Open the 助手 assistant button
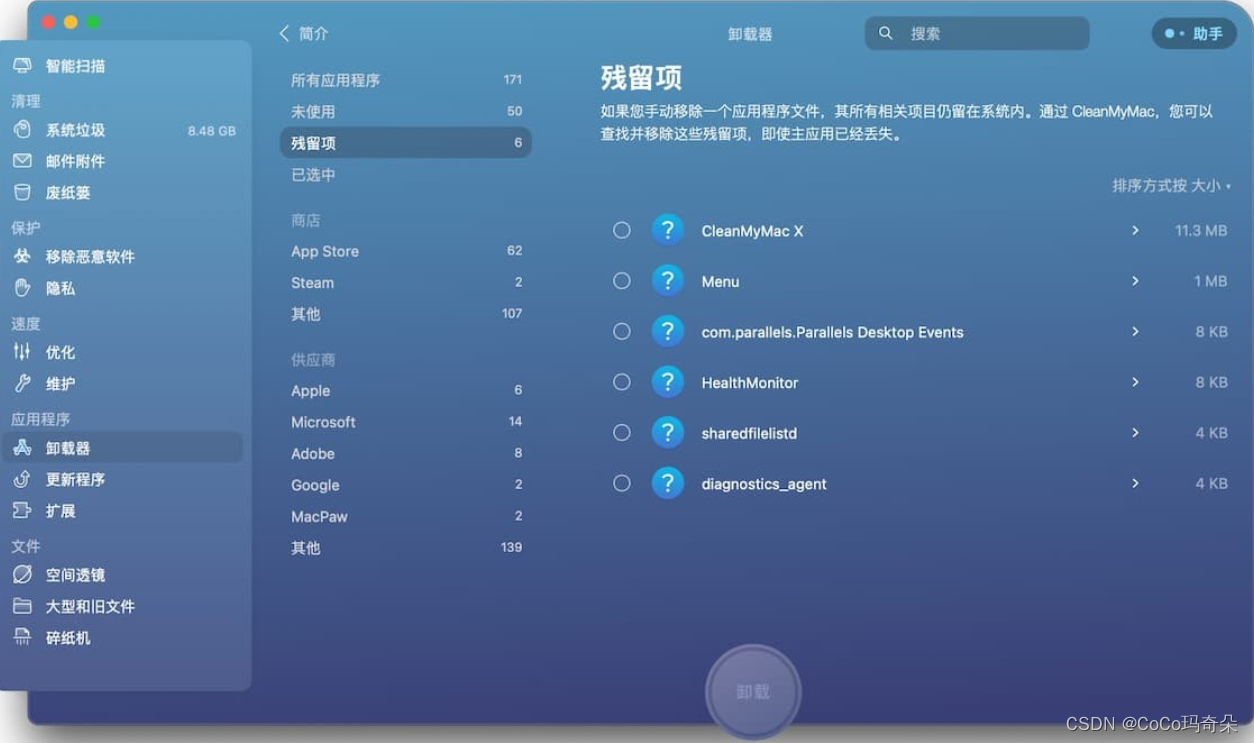The width and height of the screenshot is (1254, 743). (1194, 33)
